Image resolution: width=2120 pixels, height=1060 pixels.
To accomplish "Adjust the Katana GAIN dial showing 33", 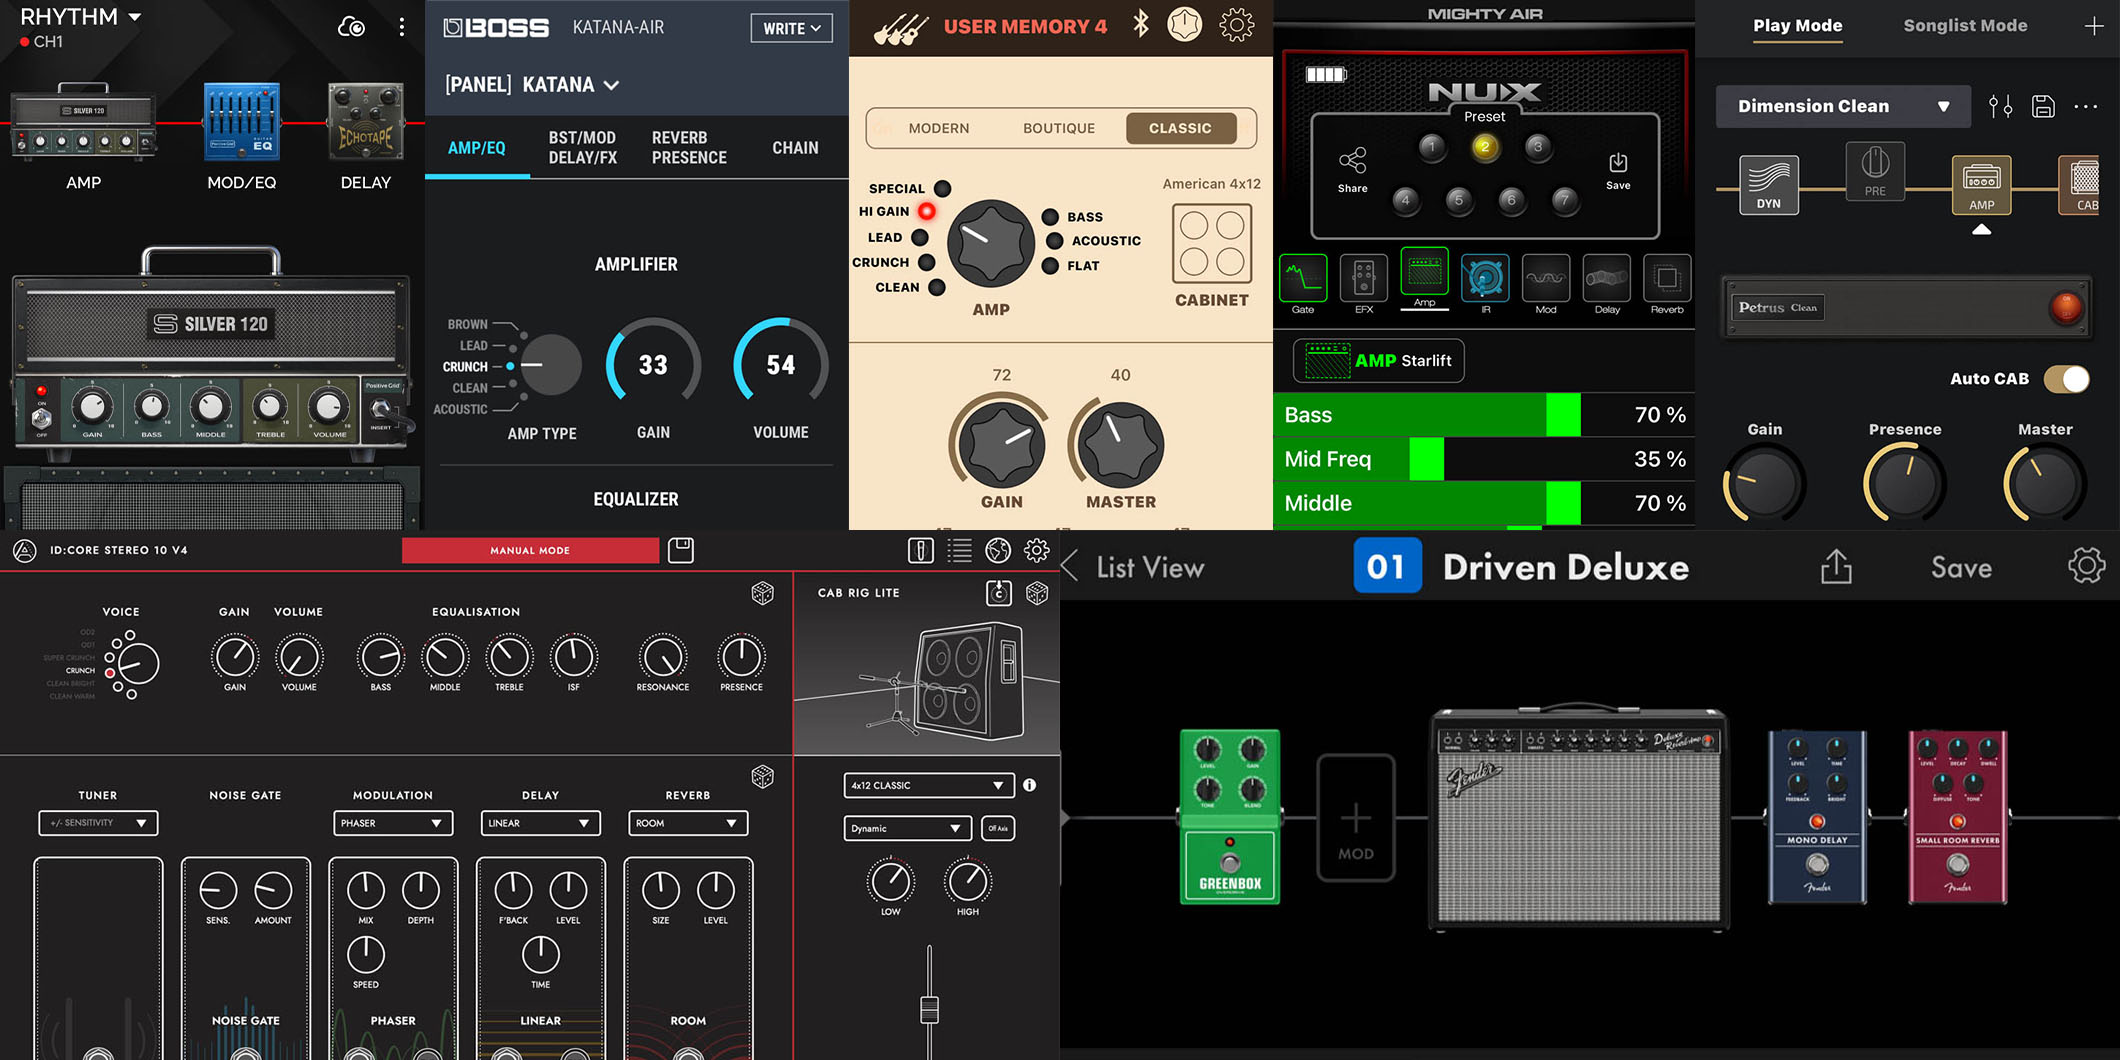I will (653, 364).
